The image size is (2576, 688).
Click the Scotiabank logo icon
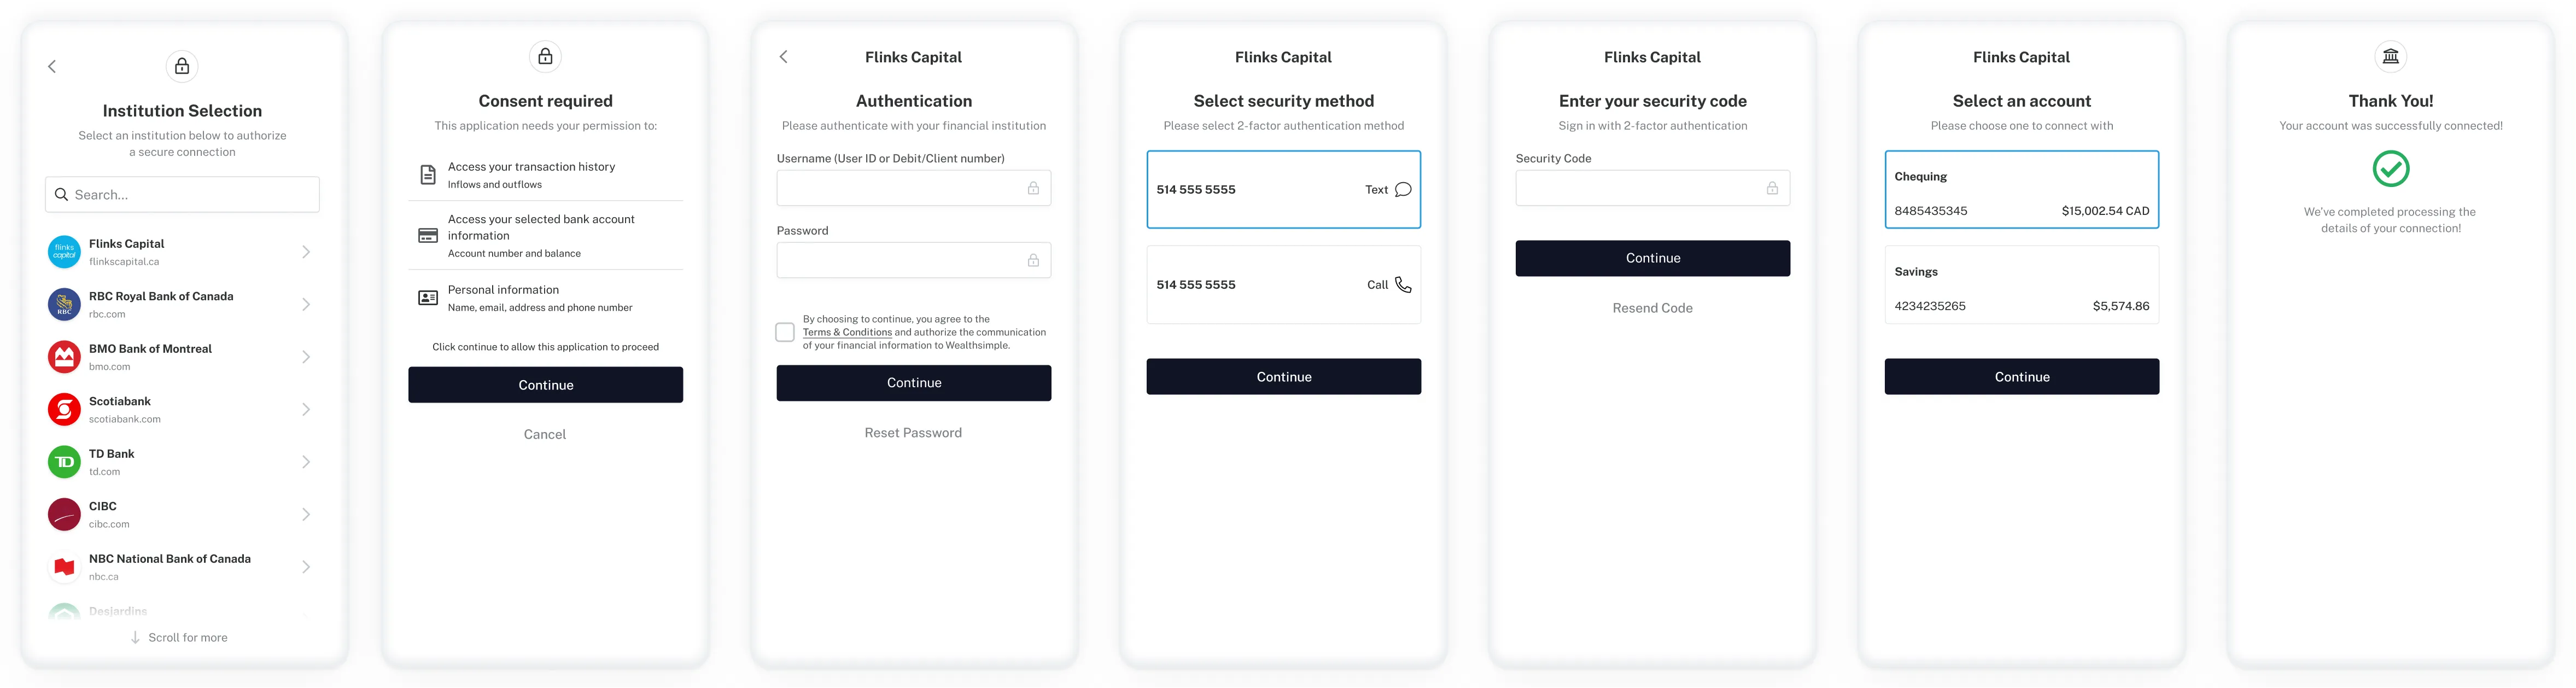click(x=63, y=409)
